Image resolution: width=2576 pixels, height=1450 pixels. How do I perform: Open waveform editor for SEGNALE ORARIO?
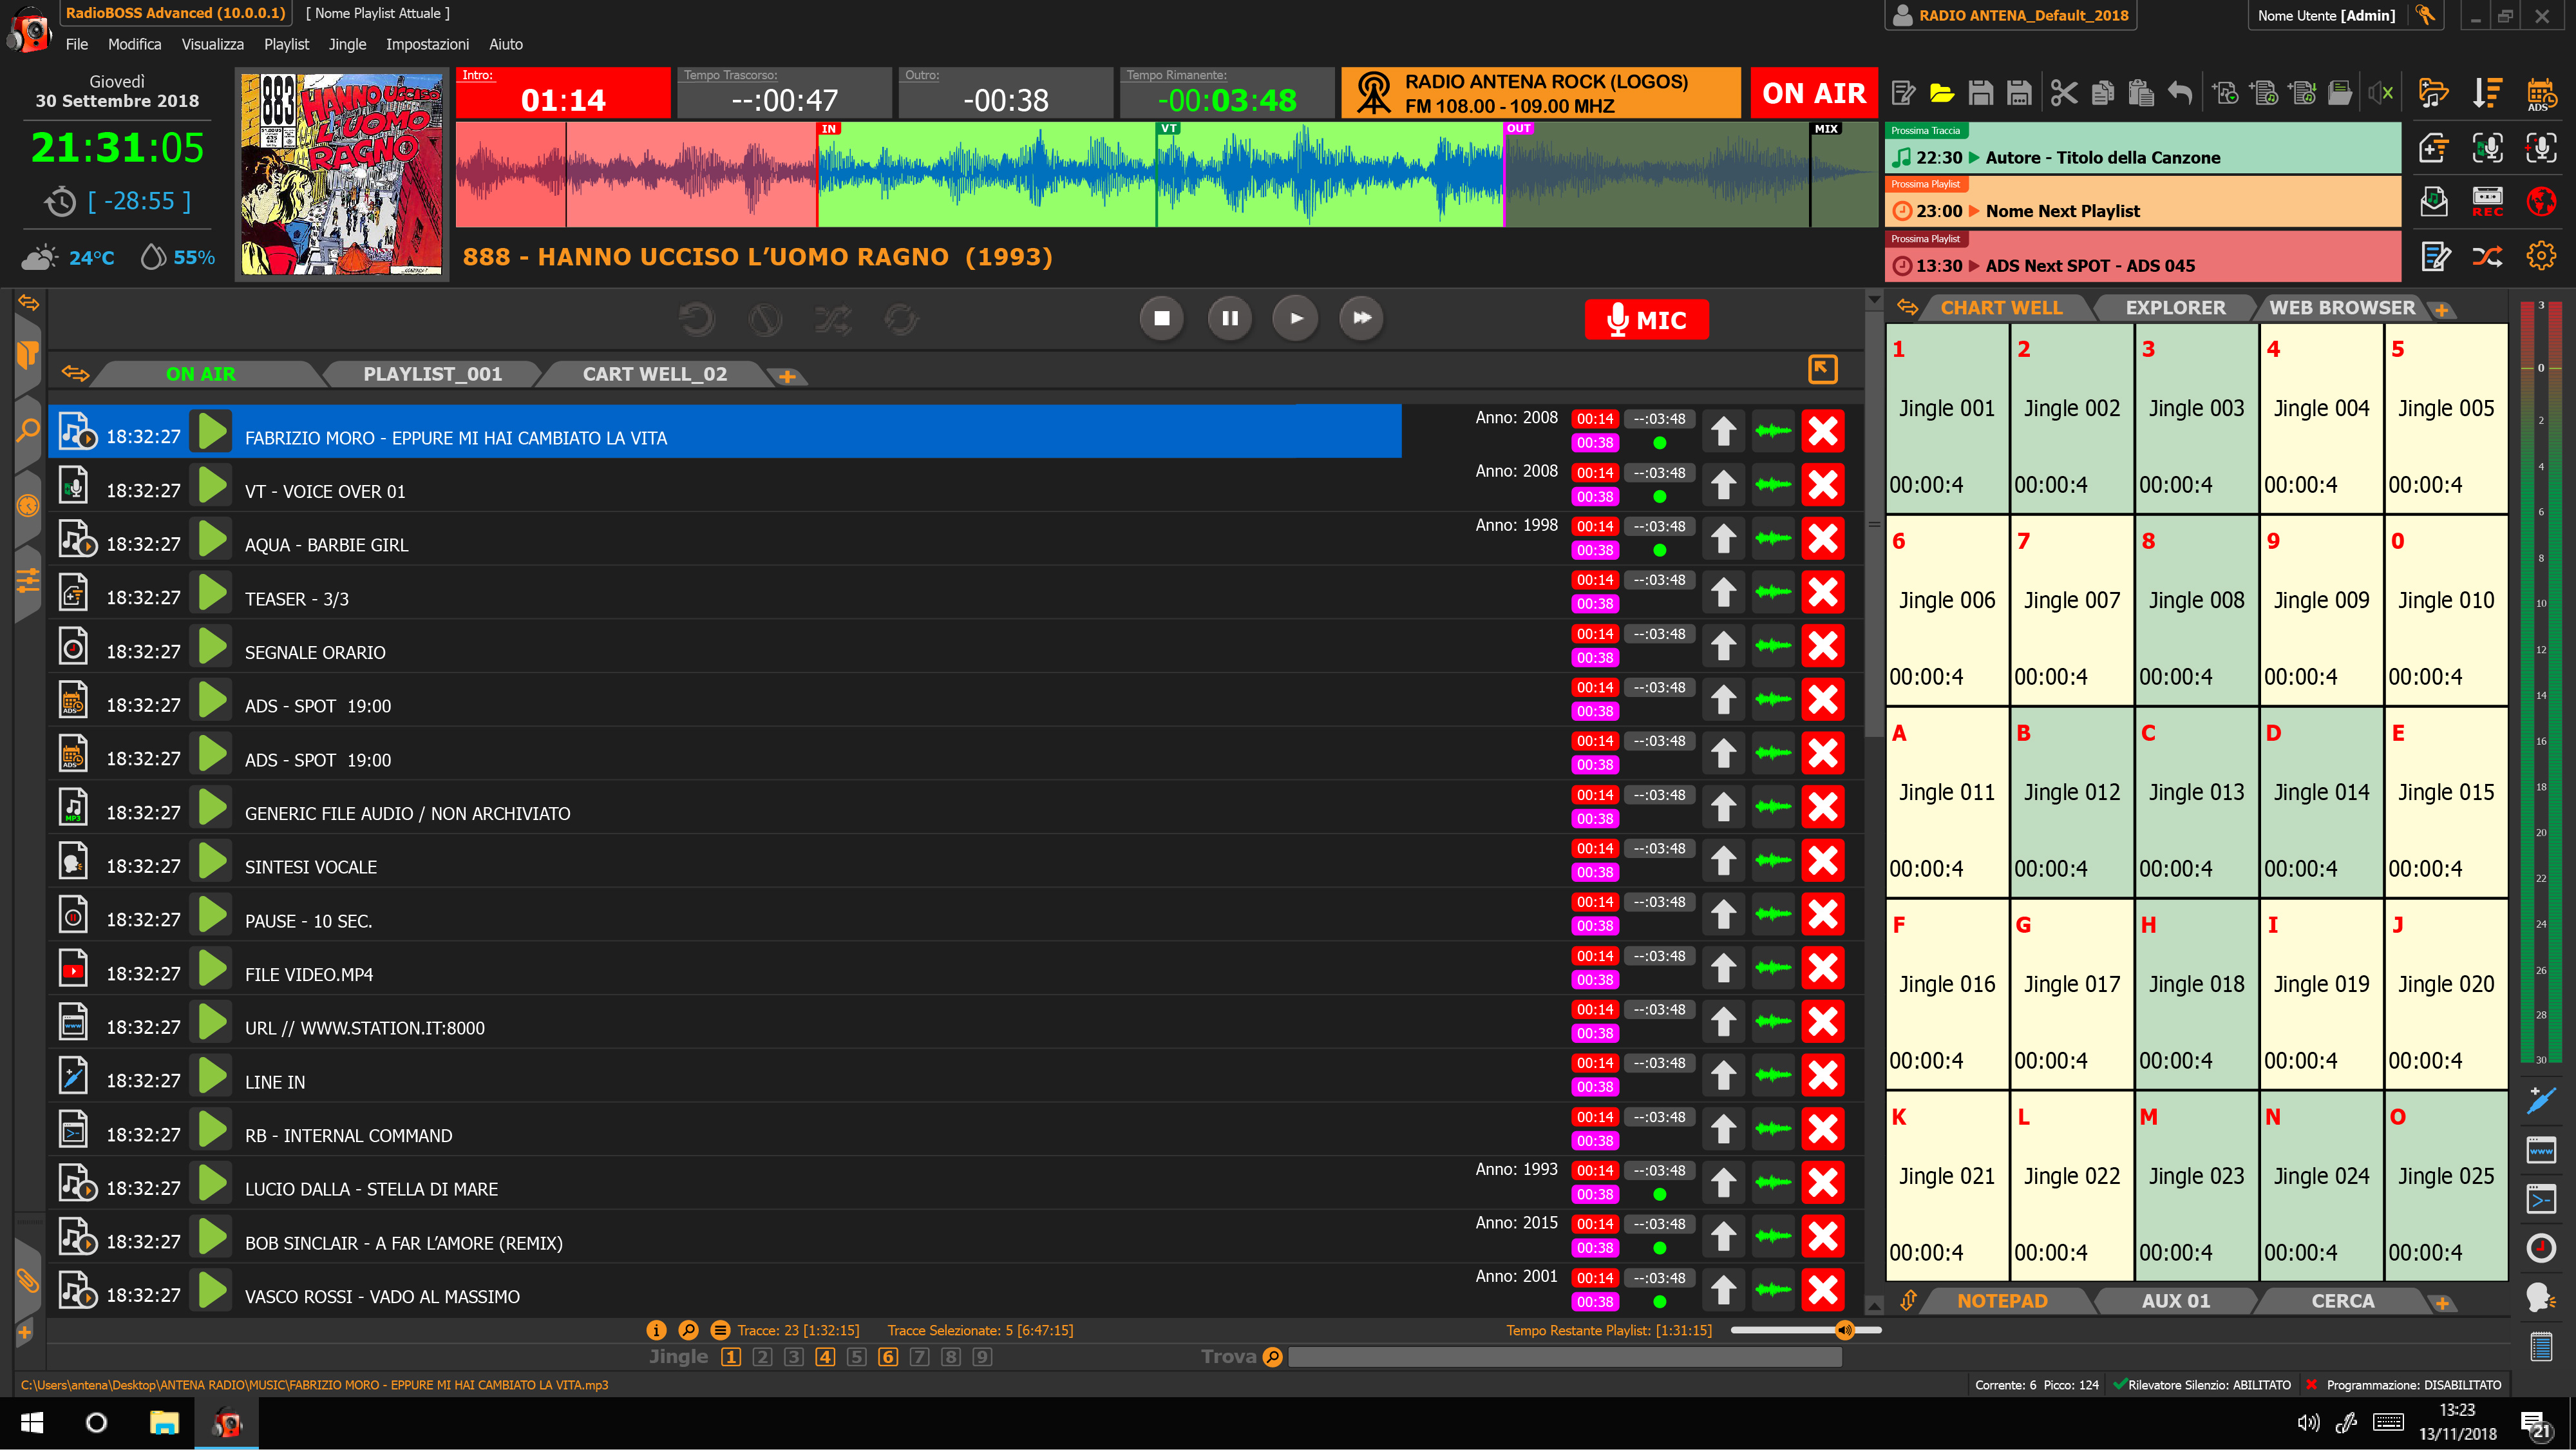pyautogui.click(x=1773, y=646)
